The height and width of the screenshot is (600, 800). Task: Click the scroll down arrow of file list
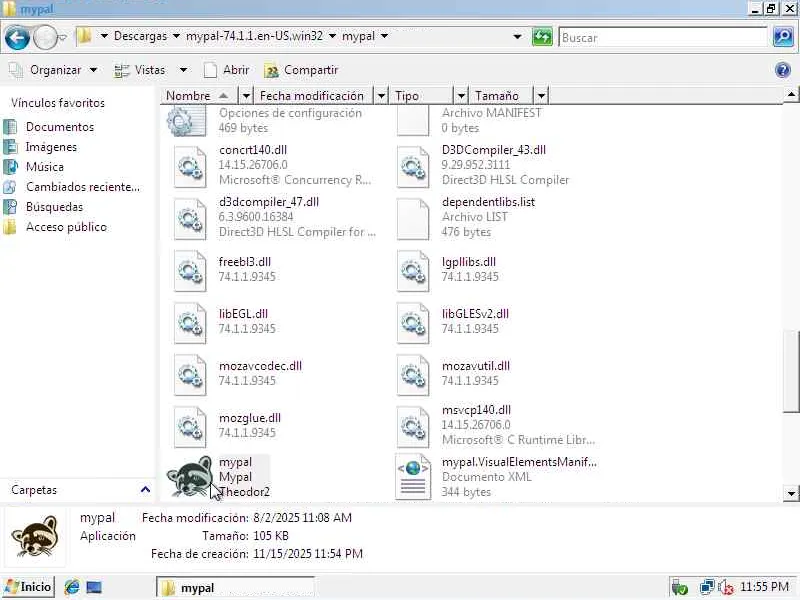(x=791, y=493)
